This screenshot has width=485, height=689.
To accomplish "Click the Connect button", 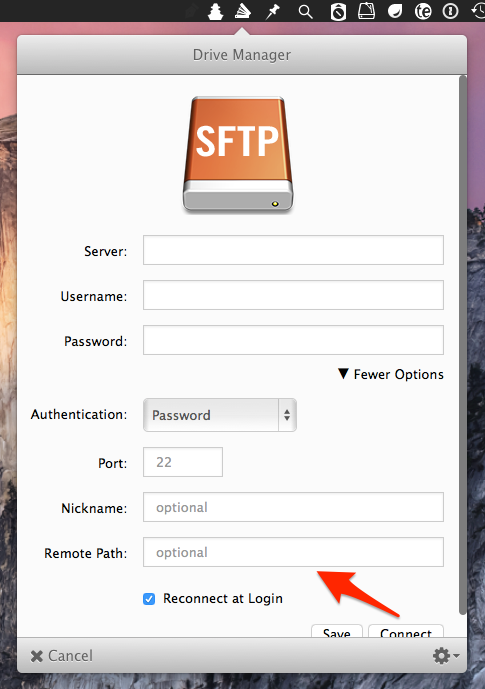I will (406, 631).
